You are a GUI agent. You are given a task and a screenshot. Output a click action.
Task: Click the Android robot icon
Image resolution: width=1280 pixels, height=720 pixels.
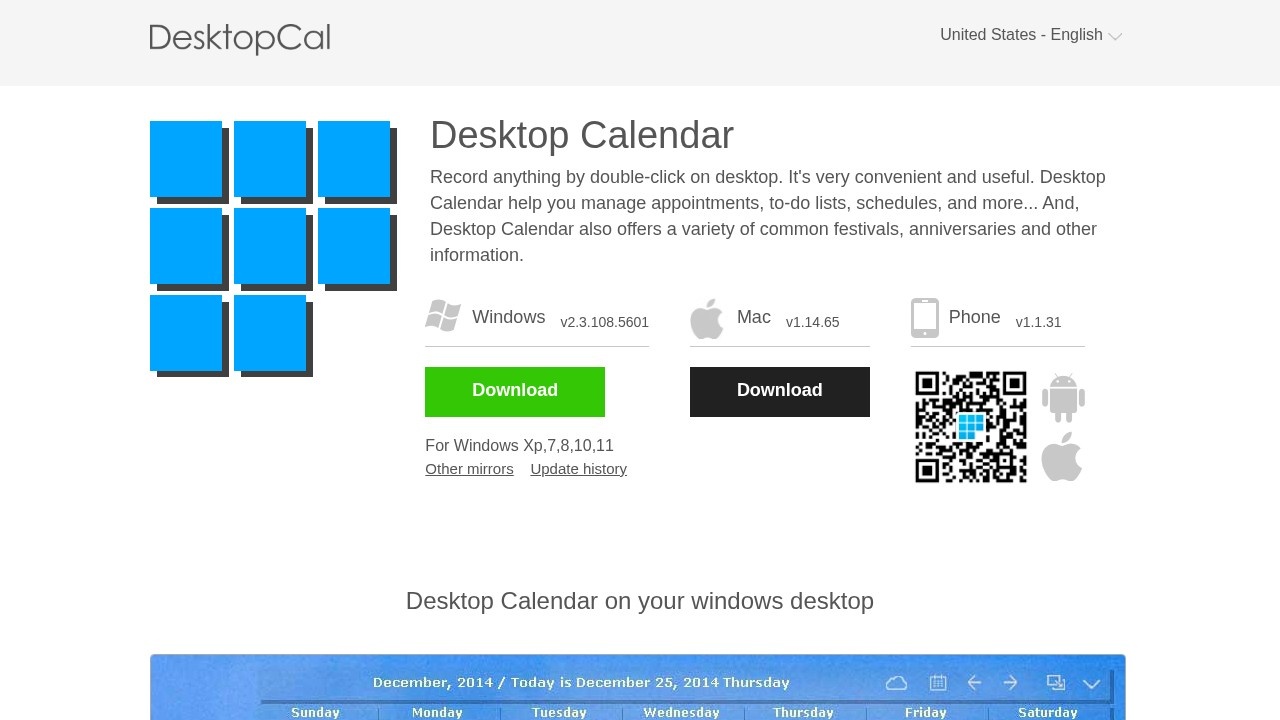coord(1062,396)
